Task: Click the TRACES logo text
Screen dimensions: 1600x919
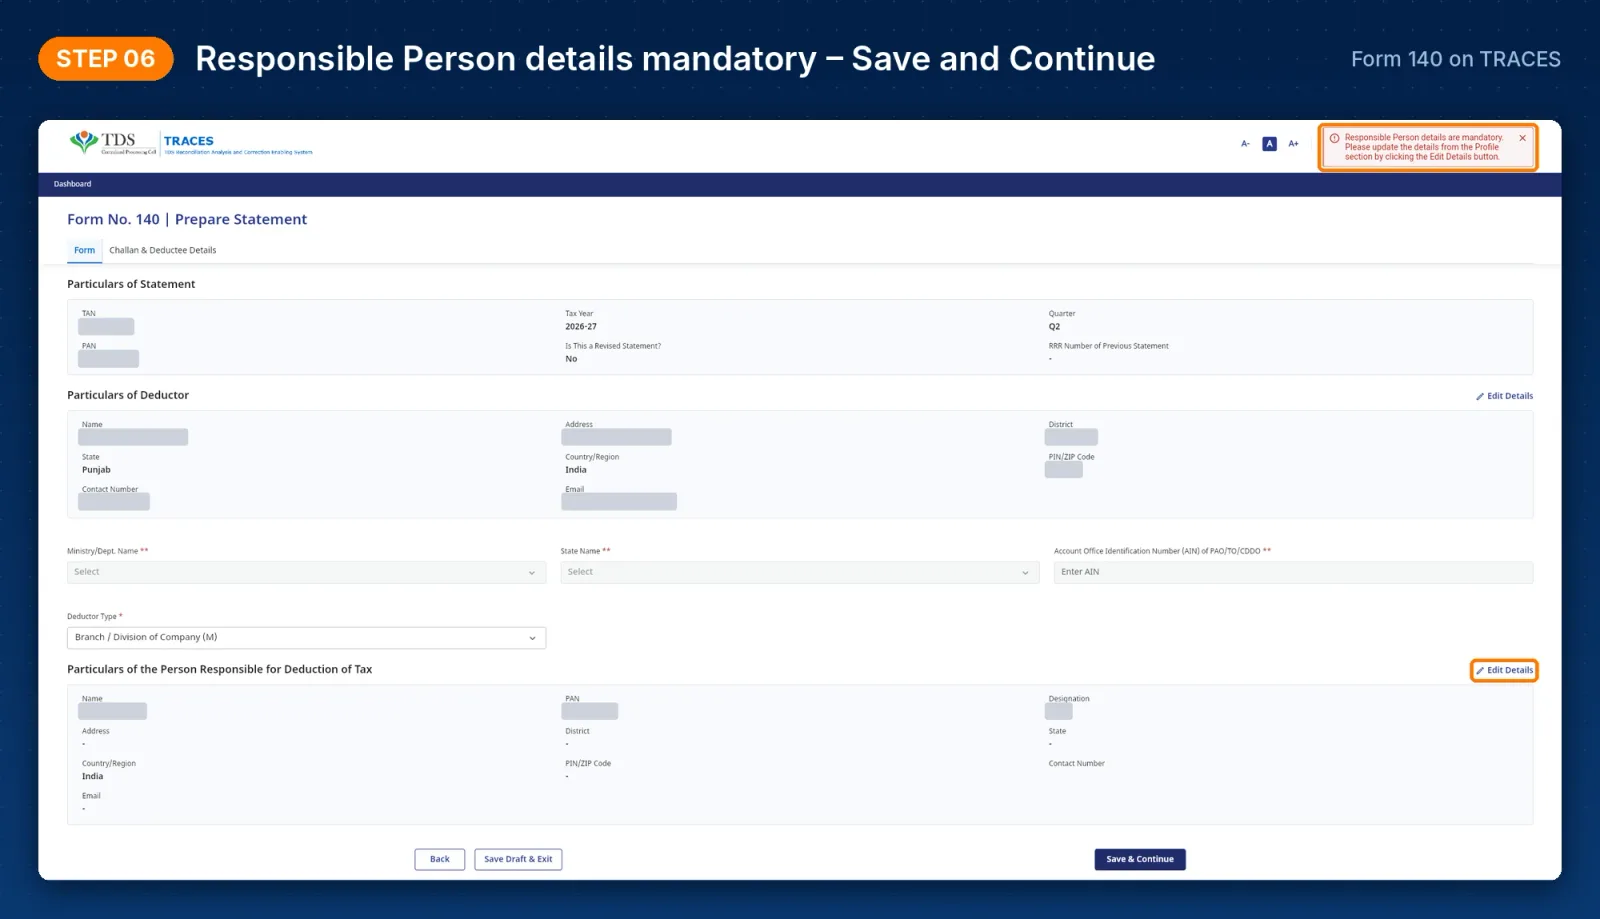Action: coord(189,141)
